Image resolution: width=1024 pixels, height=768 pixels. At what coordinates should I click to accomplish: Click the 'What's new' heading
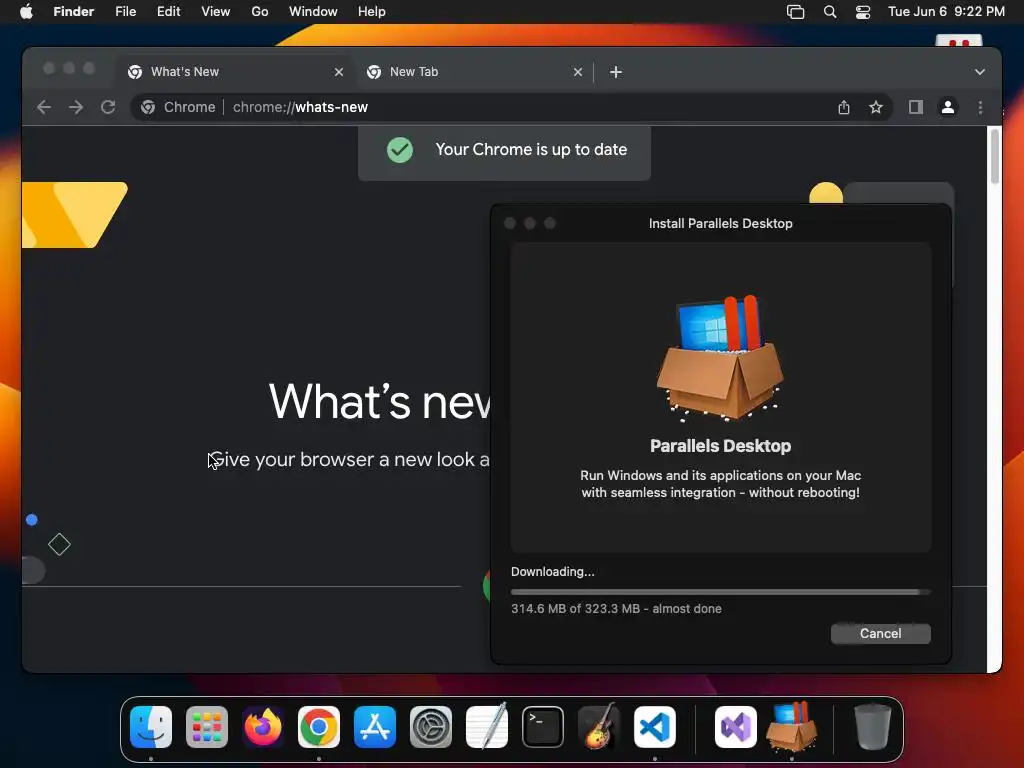[x=379, y=401]
